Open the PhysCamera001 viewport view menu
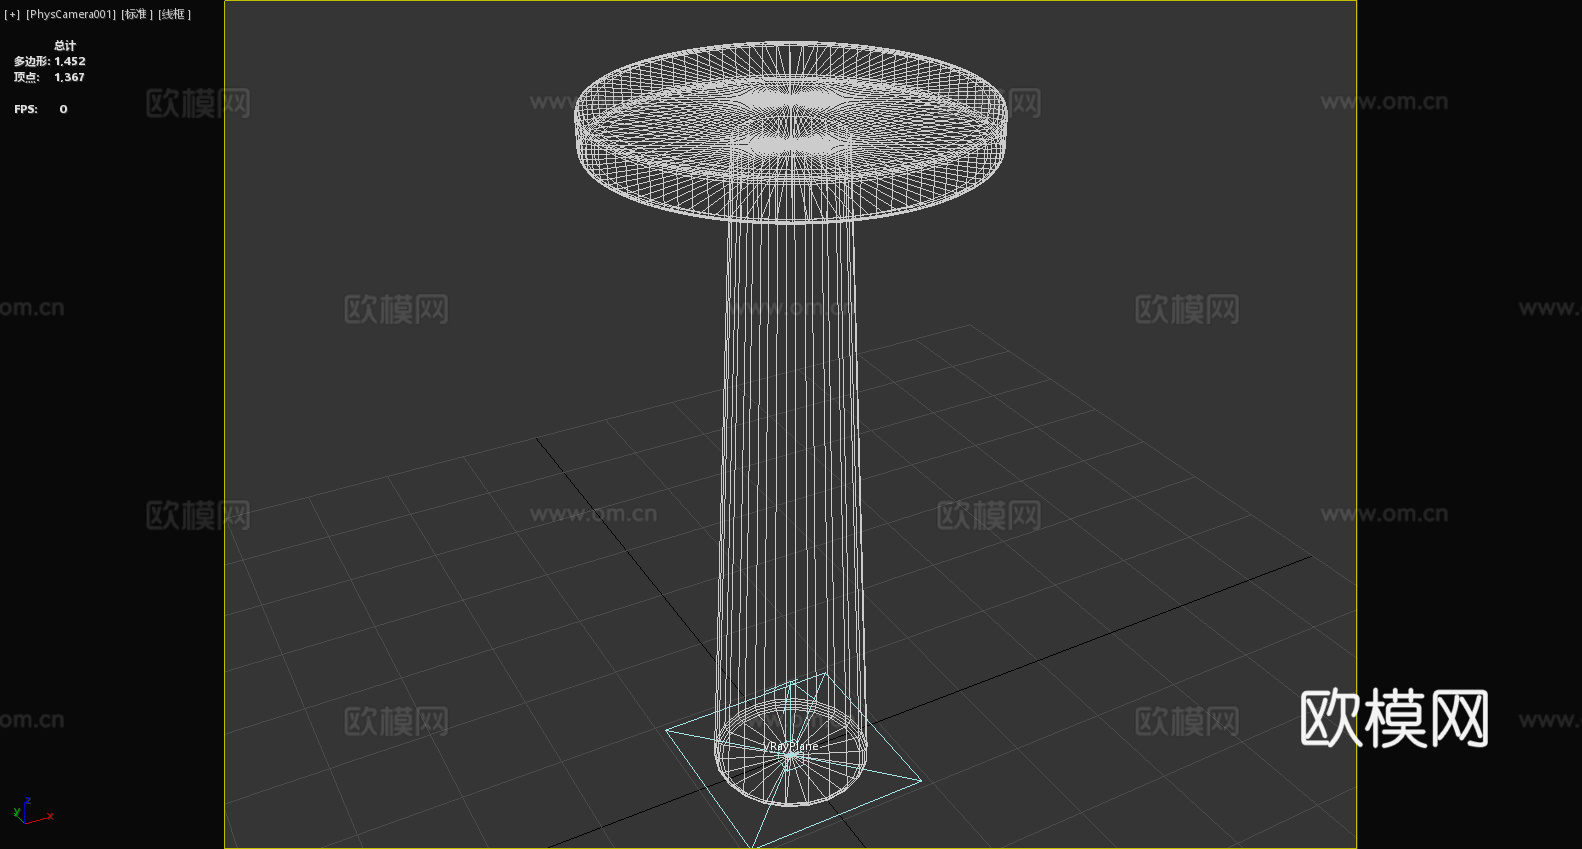This screenshot has width=1582, height=849. pos(71,14)
